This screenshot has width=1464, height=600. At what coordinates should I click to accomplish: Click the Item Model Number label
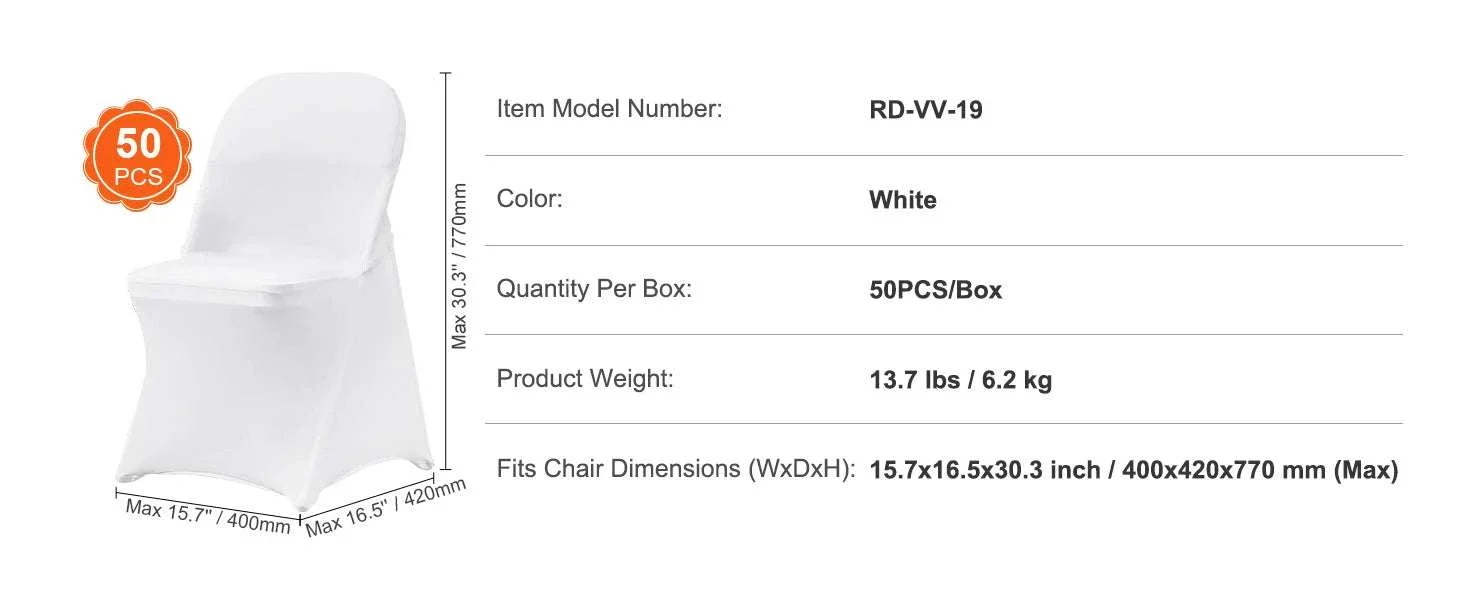(609, 109)
